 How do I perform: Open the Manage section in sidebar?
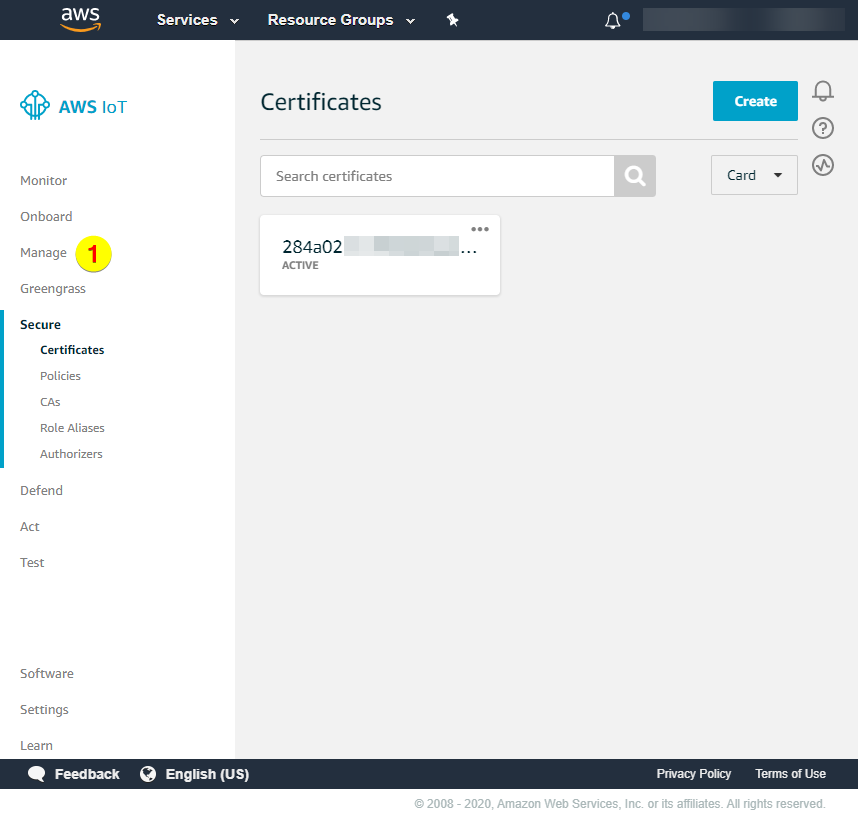43,253
